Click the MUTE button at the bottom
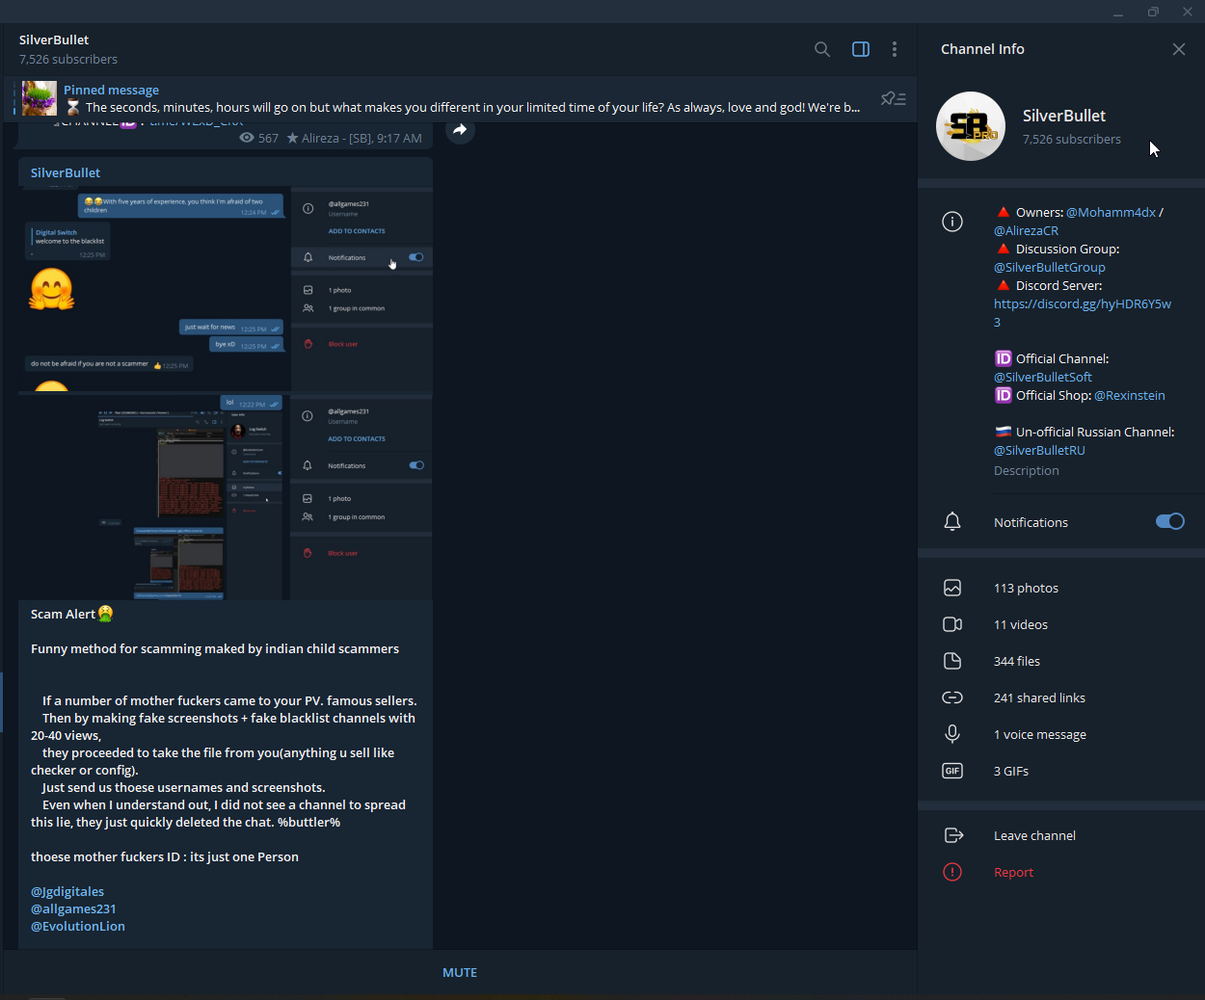This screenshot has width=1205, height=1000. [460, 972]
